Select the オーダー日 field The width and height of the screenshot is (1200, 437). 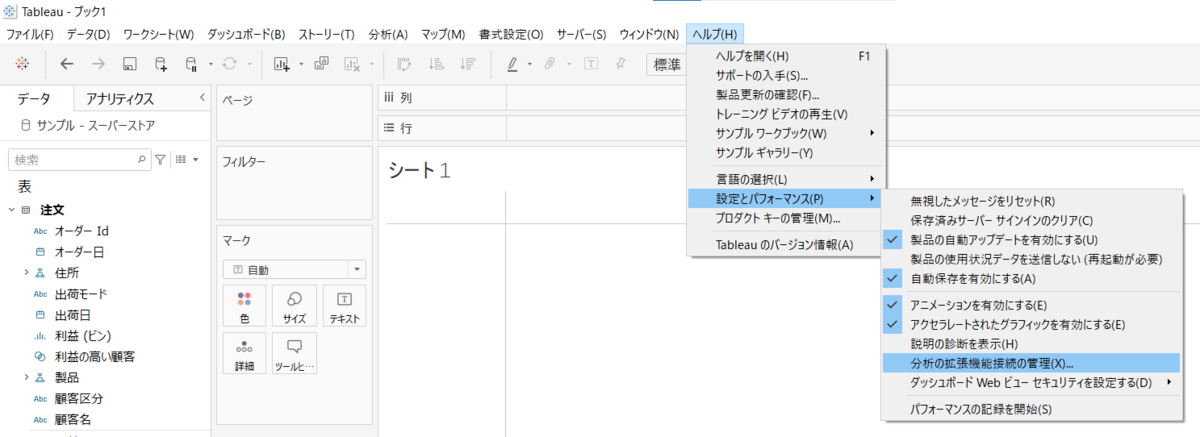[80, 251]
